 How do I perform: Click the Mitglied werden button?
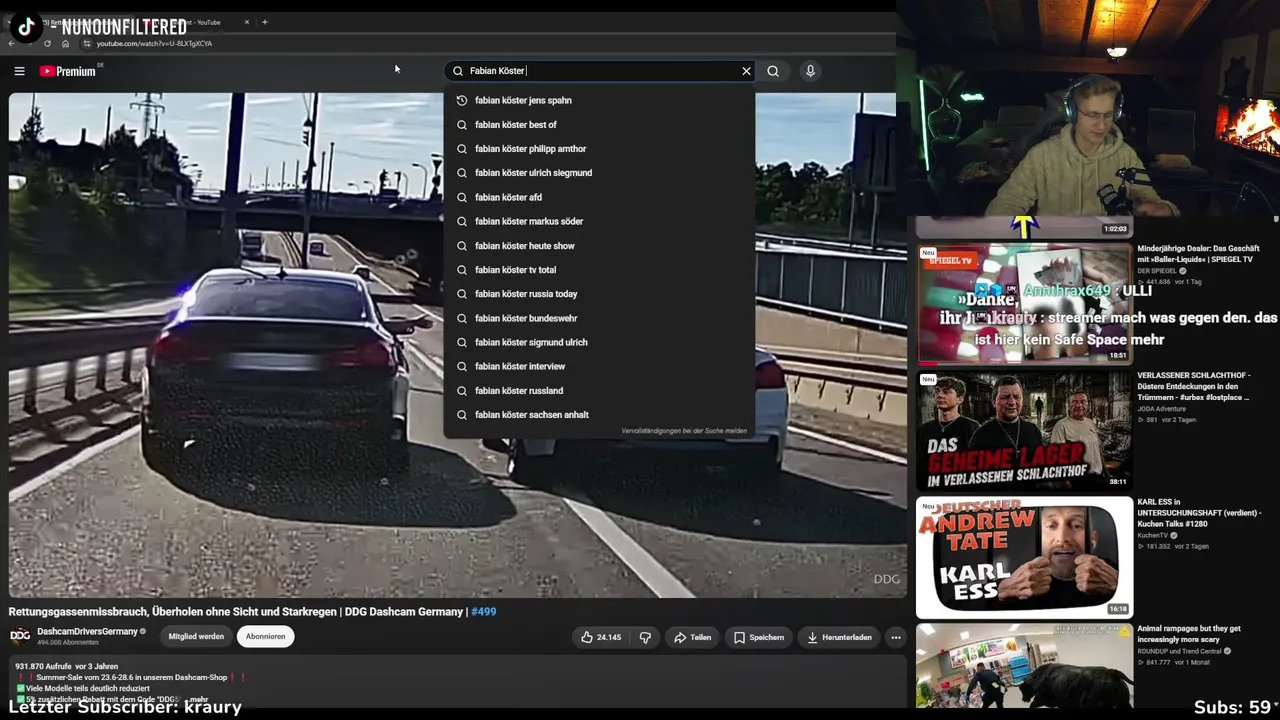point(196,637)
